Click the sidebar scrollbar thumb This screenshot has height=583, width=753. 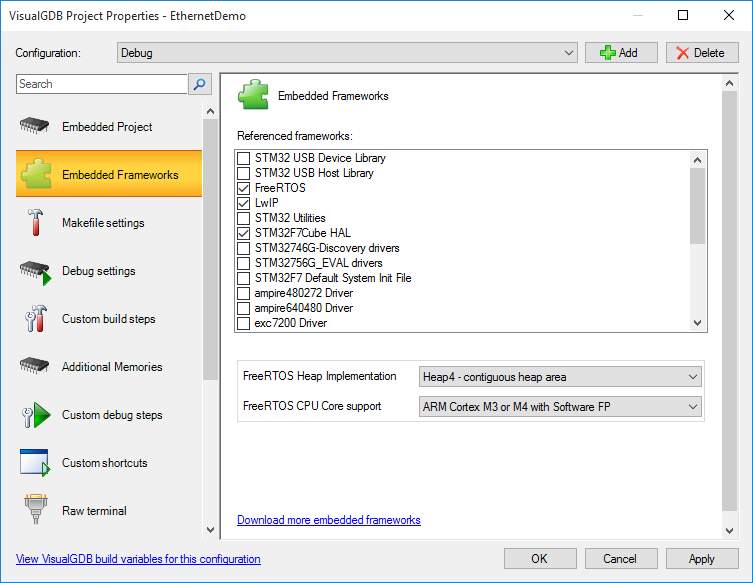(210, 250)
